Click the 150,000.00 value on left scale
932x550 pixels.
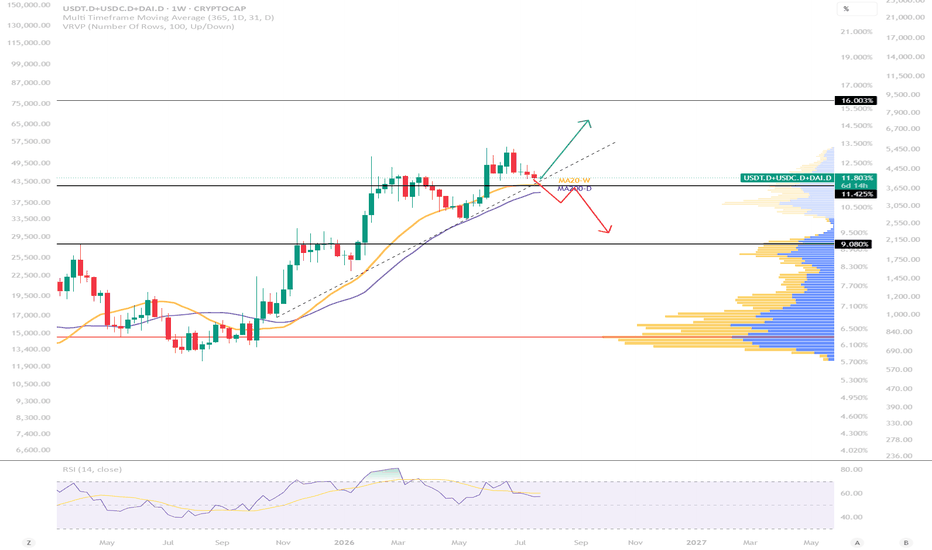tap(28, 5)
